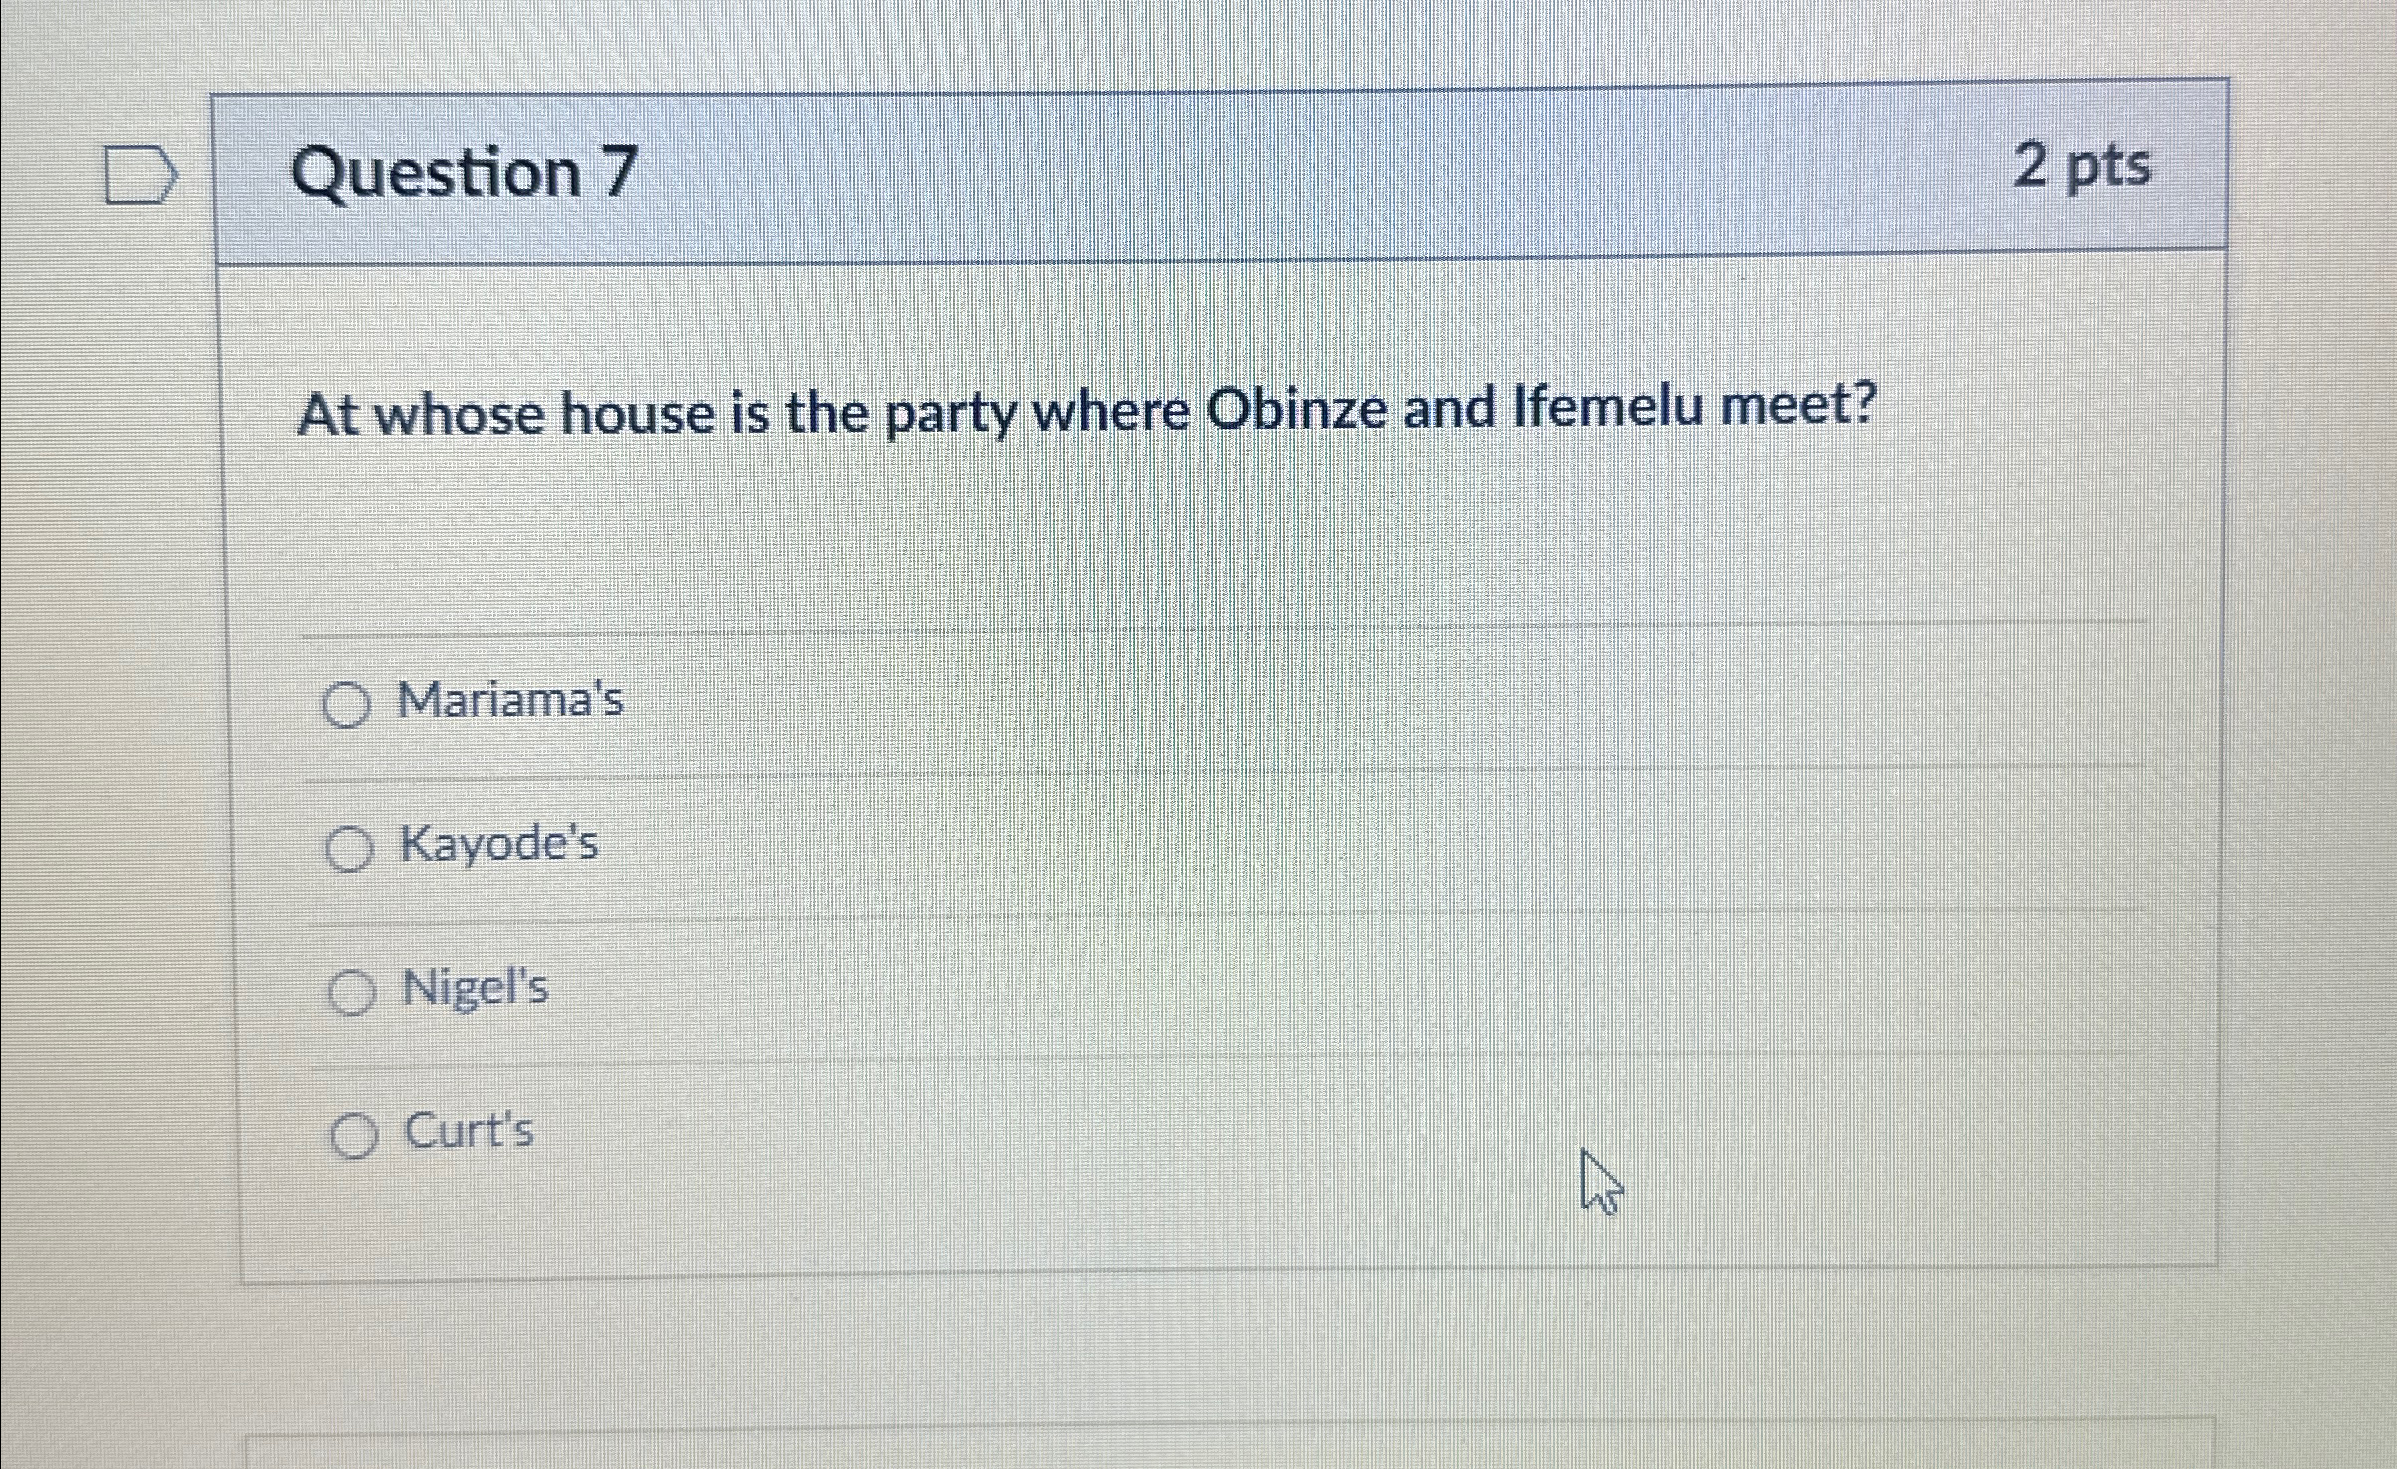Screen dimensions: 2397x1469
Task: Select the Curt's radio button
Action: (x=357, y=1138)
